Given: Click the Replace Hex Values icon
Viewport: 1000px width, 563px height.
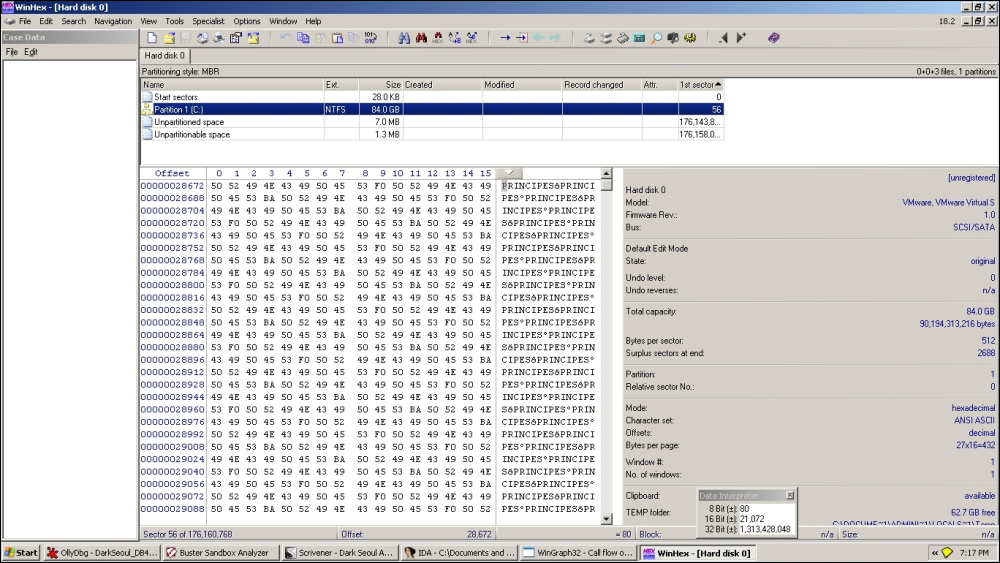Looking at the screenshot, I should pos(471,38).
